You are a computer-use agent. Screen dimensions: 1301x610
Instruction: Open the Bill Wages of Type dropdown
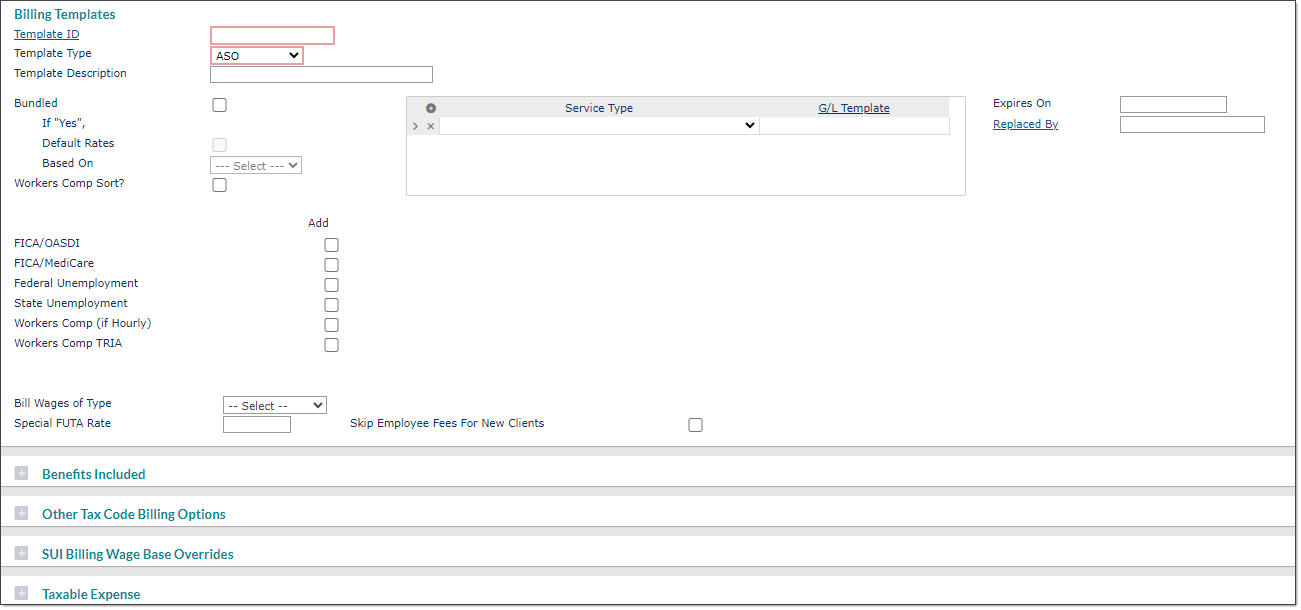[x=274, y=405]
